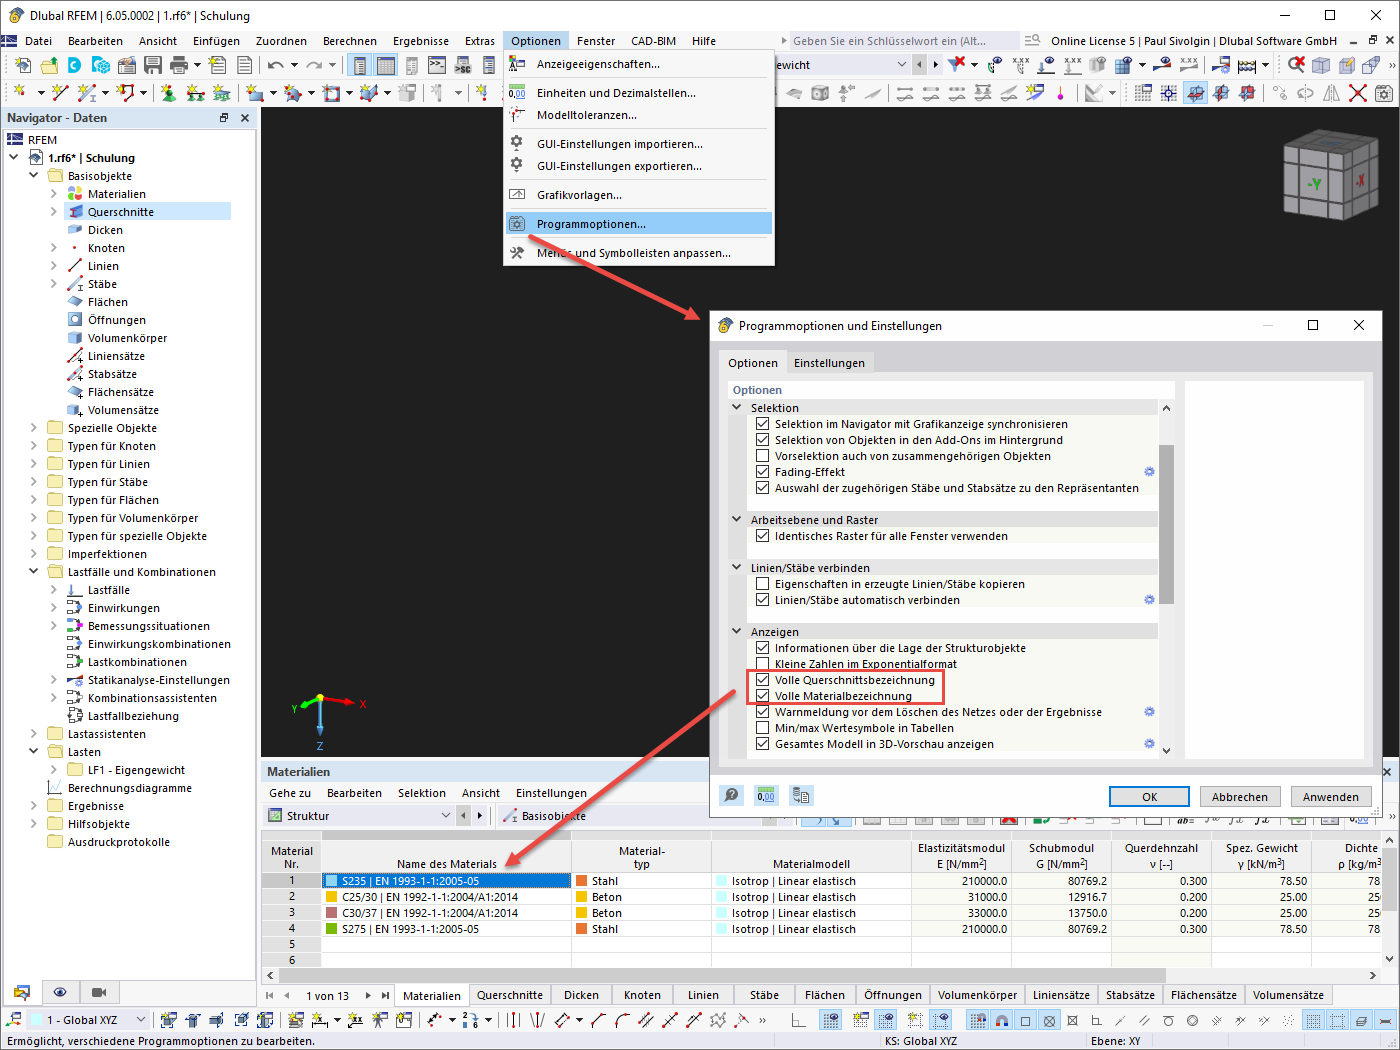1400x1050 pixels.
Task: Toggle 'Linien/Stäbe automatisch verbinden' checkbox
Action: click(763, 600)
